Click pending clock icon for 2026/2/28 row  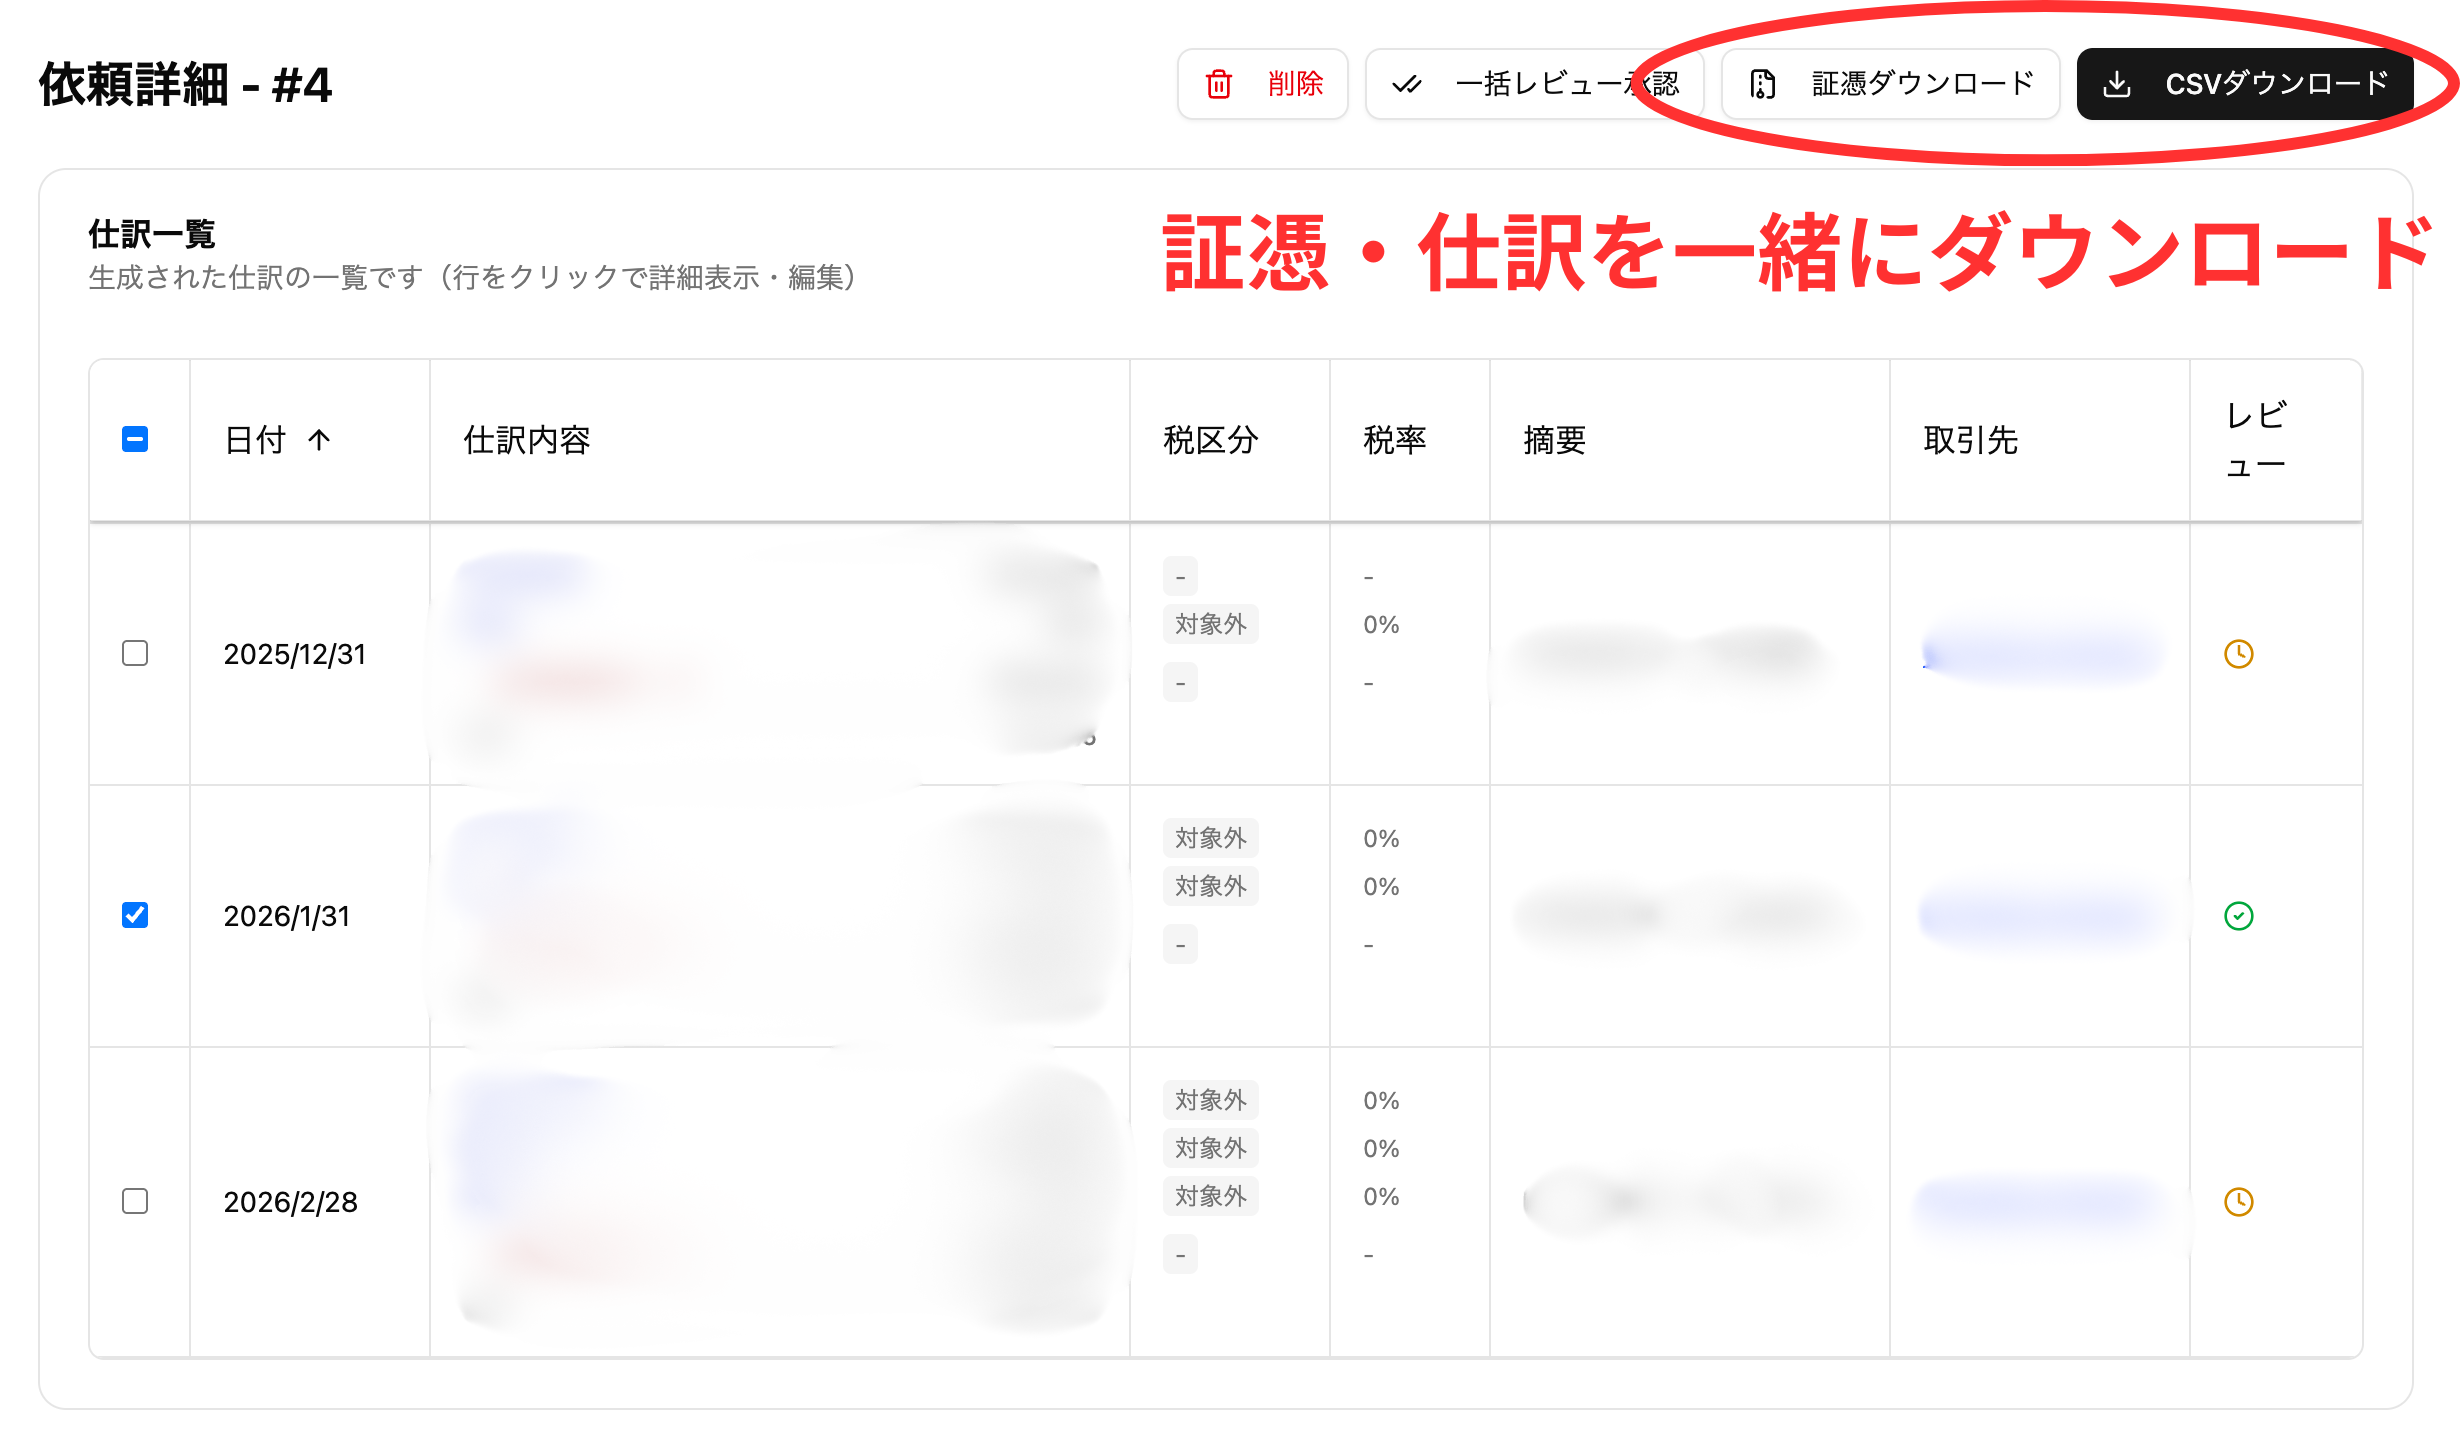2238,1202
